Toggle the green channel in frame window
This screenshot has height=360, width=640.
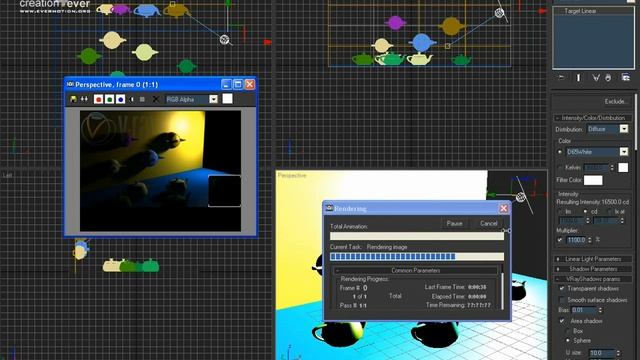[x=109, y=99]
